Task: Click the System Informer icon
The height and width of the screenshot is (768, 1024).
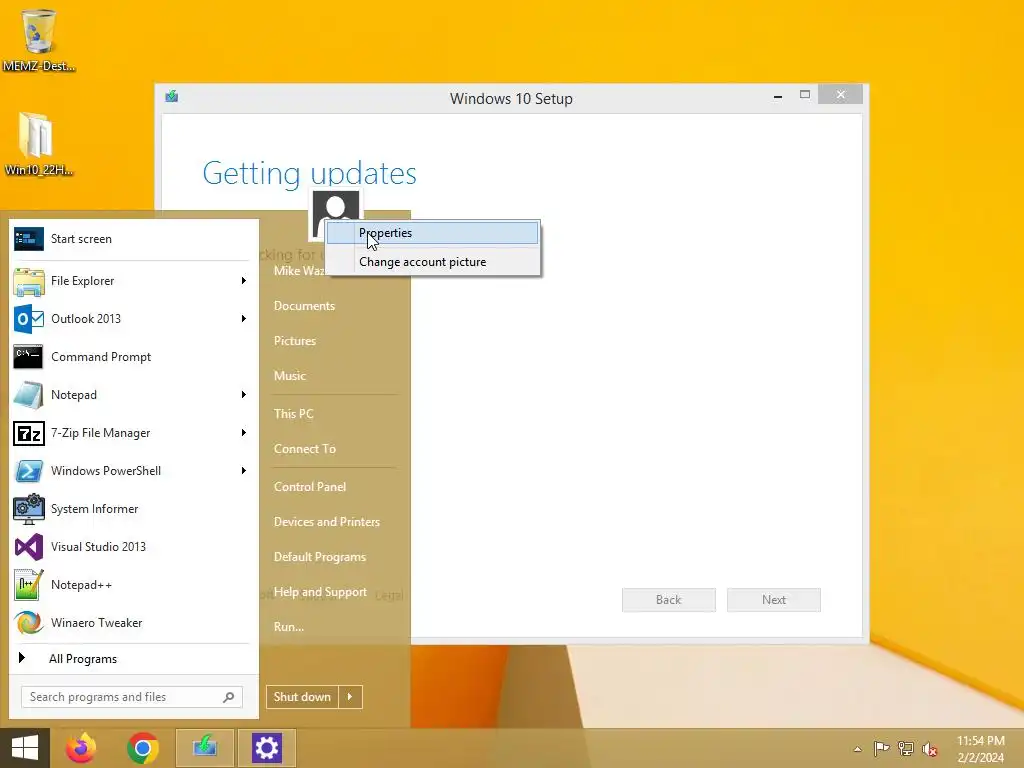Action: click(29, 509)
